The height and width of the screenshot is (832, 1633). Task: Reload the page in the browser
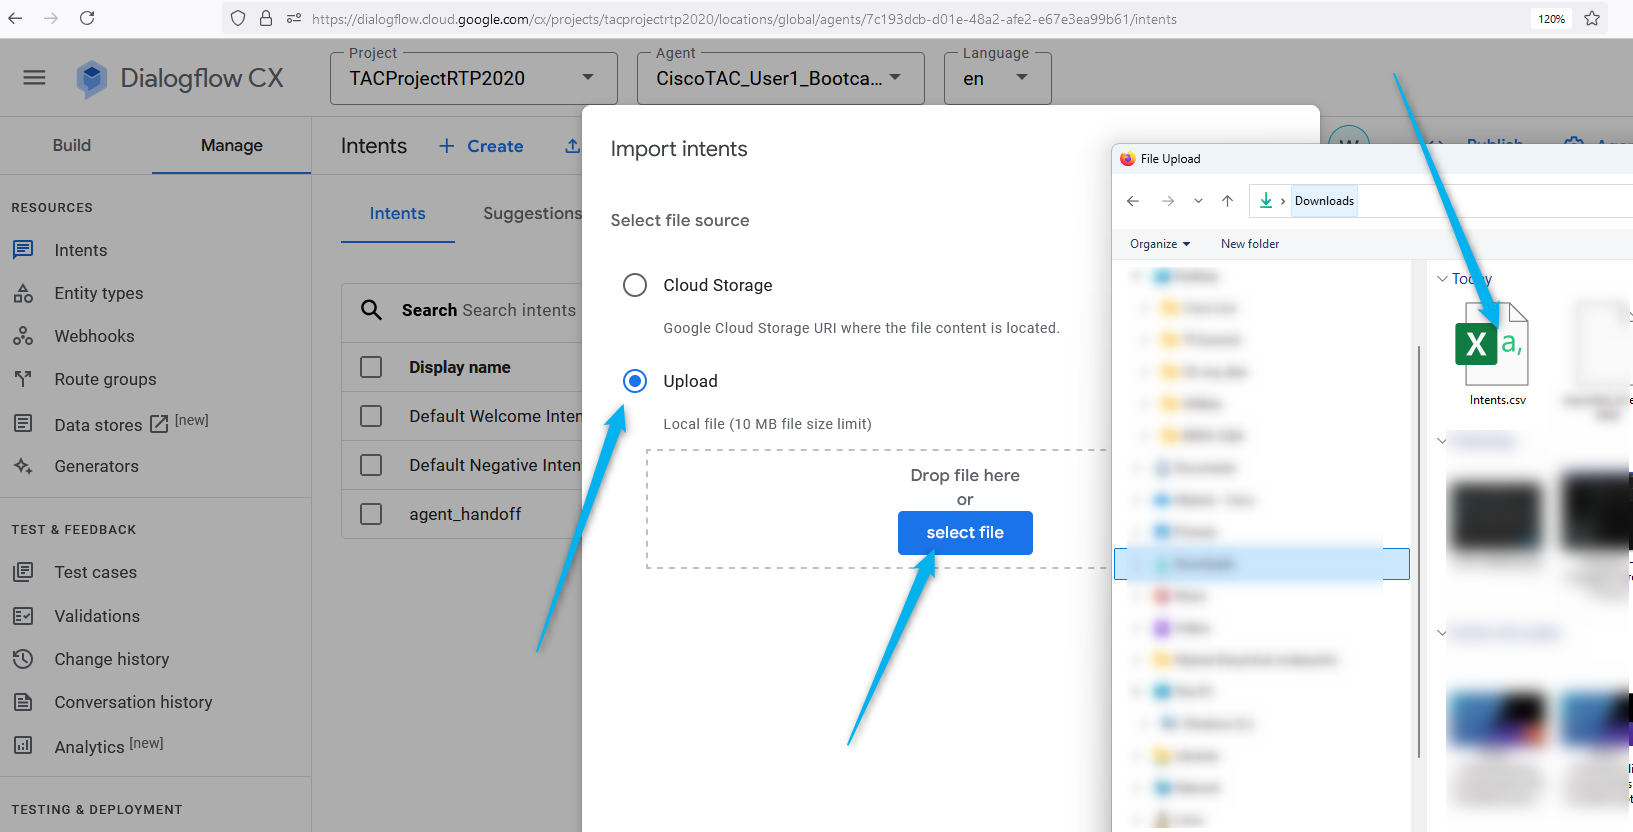87,18
